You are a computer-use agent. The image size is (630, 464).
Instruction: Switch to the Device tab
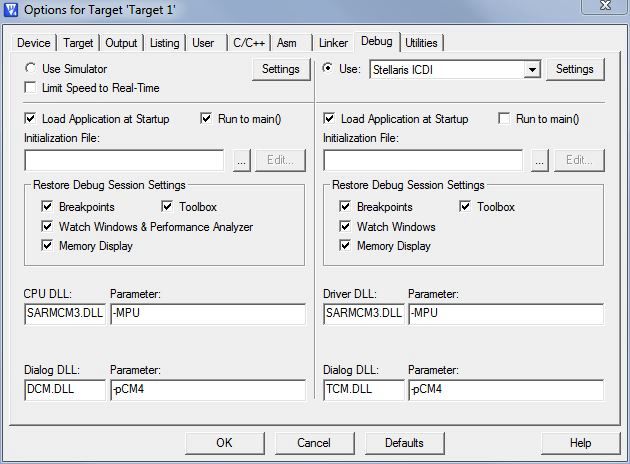[x=34, y=43]
